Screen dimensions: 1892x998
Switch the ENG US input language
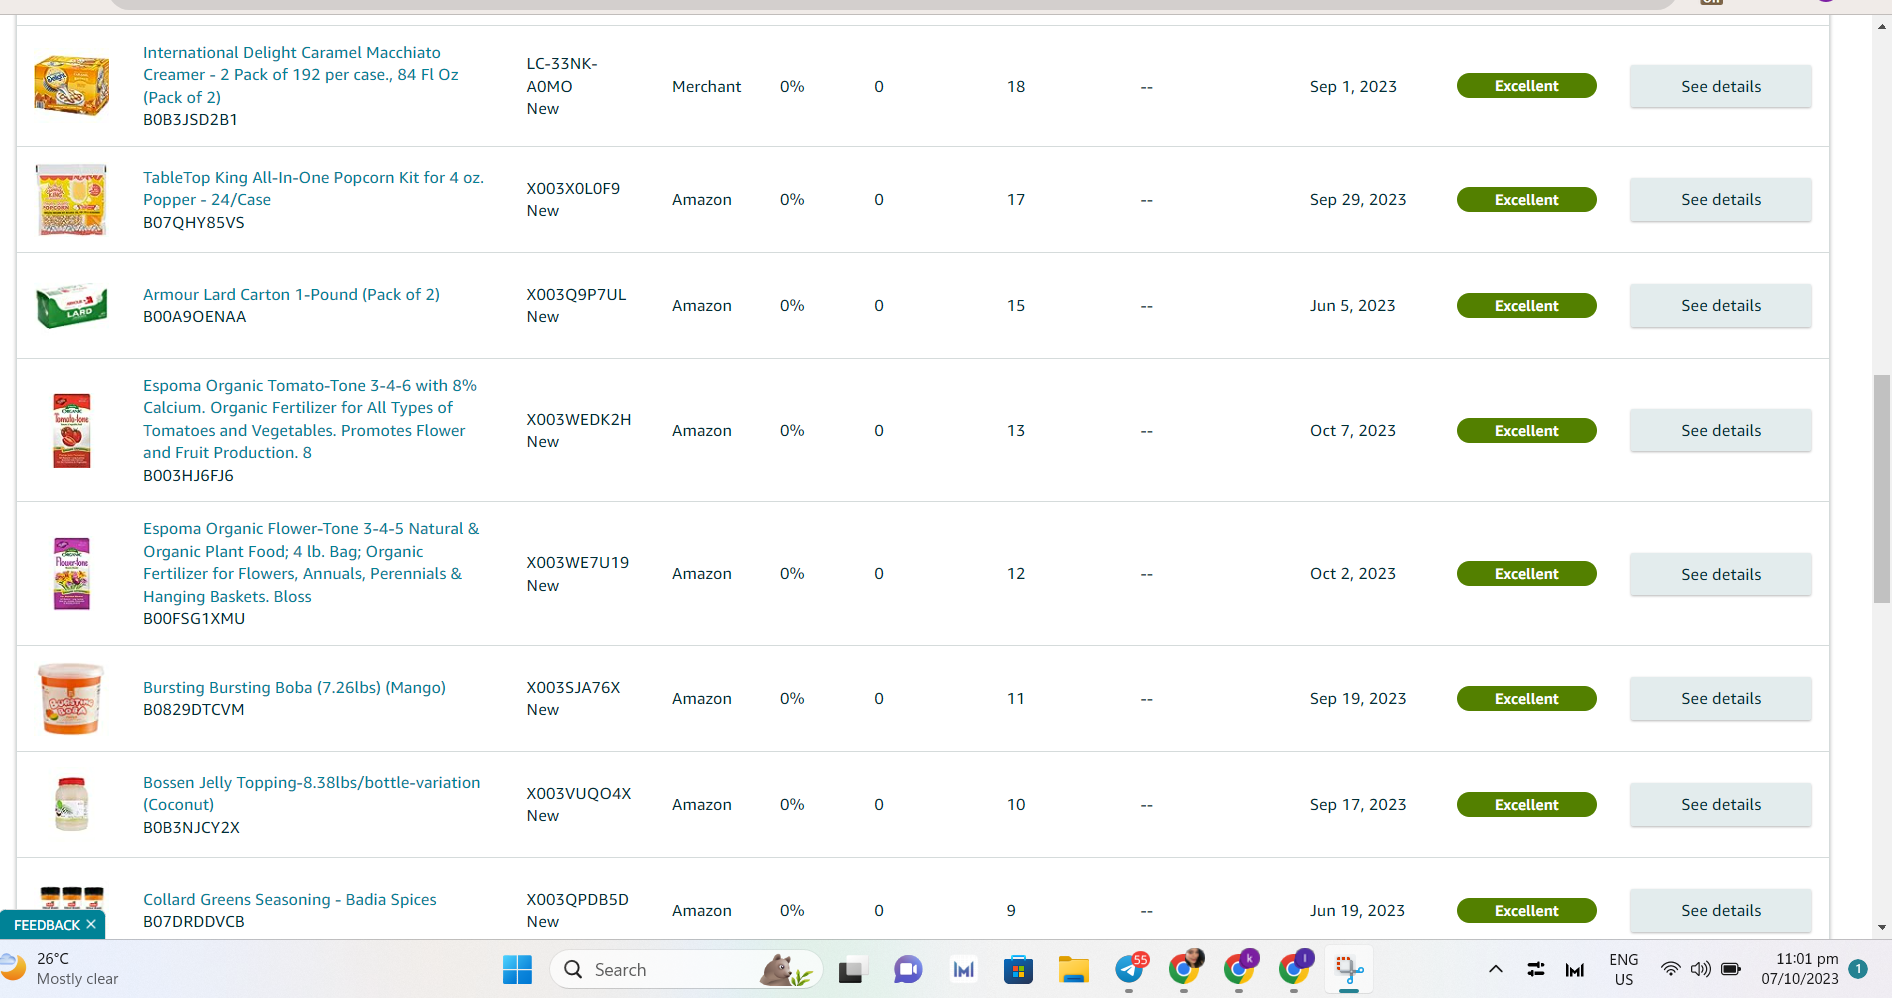1624,969
